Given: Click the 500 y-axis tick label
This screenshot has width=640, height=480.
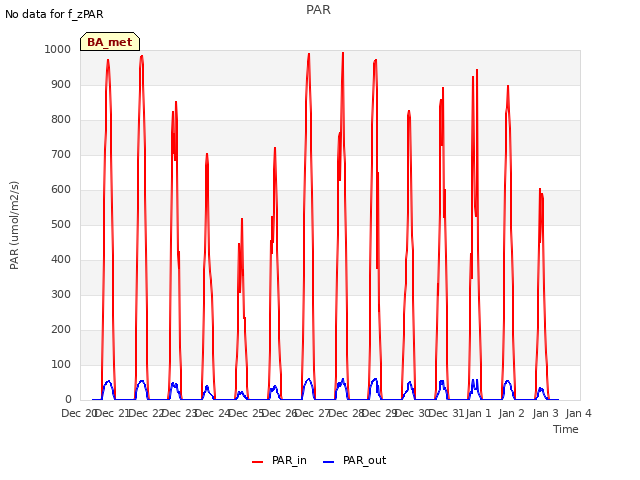Looking at the screenshot, I should pyautogui.click(x=61, y=224).
